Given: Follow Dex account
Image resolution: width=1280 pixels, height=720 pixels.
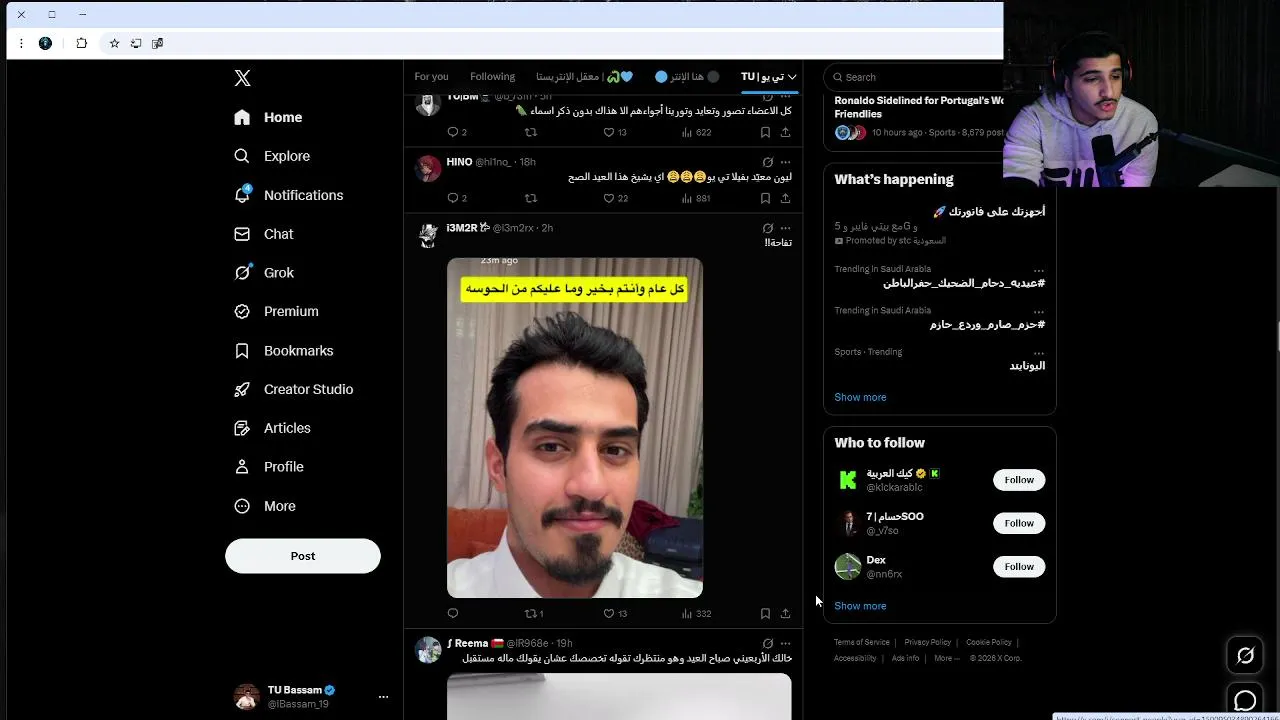Looking at the screenshot, I should [x=1019, y=567].
